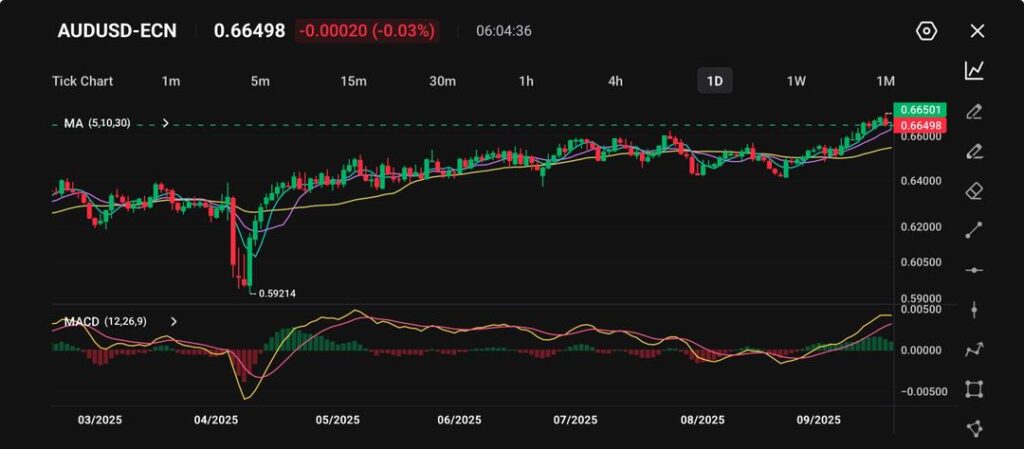This screenshot has width=1024, height=449.
Task: Switch to the 1W timeframe
Action: 796,81
